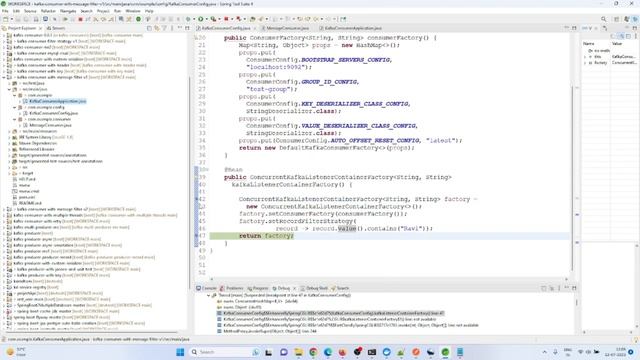
Task: Close the Project Explorer tab
Action: coord(40,28)
